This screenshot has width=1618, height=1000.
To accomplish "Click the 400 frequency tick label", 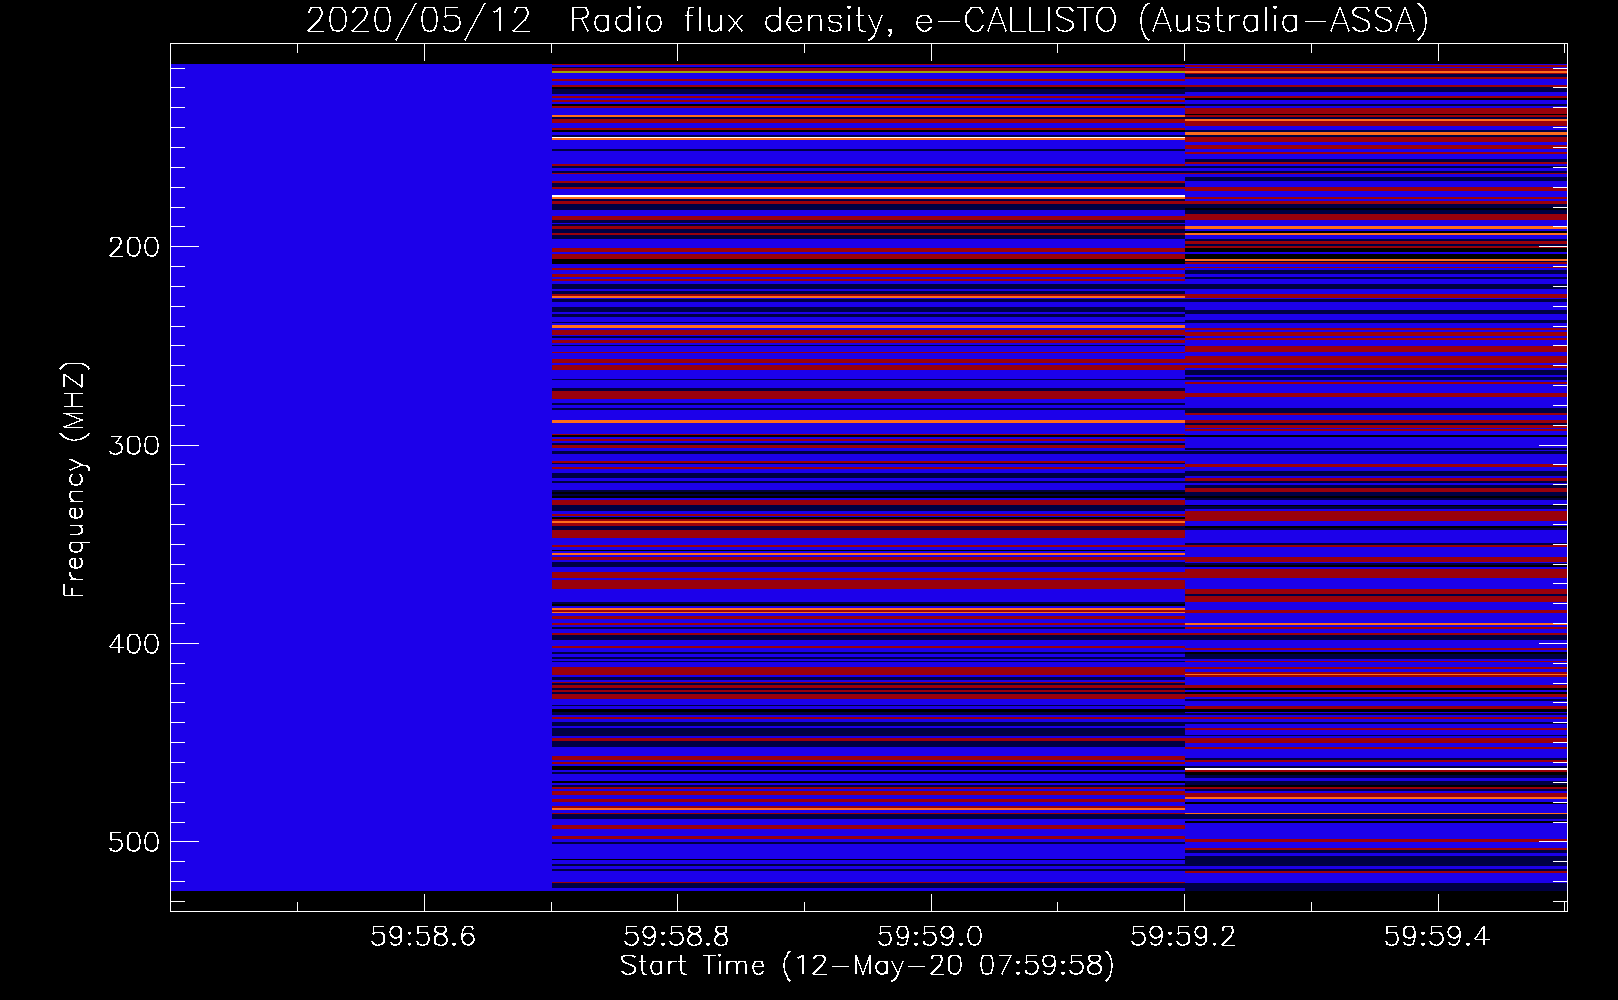I will click(134, 643).
